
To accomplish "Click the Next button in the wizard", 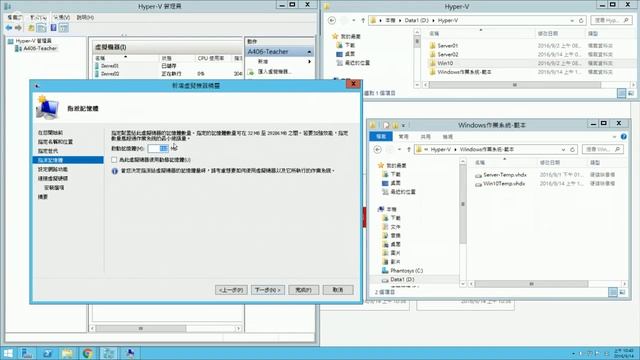I will point(268,290).
